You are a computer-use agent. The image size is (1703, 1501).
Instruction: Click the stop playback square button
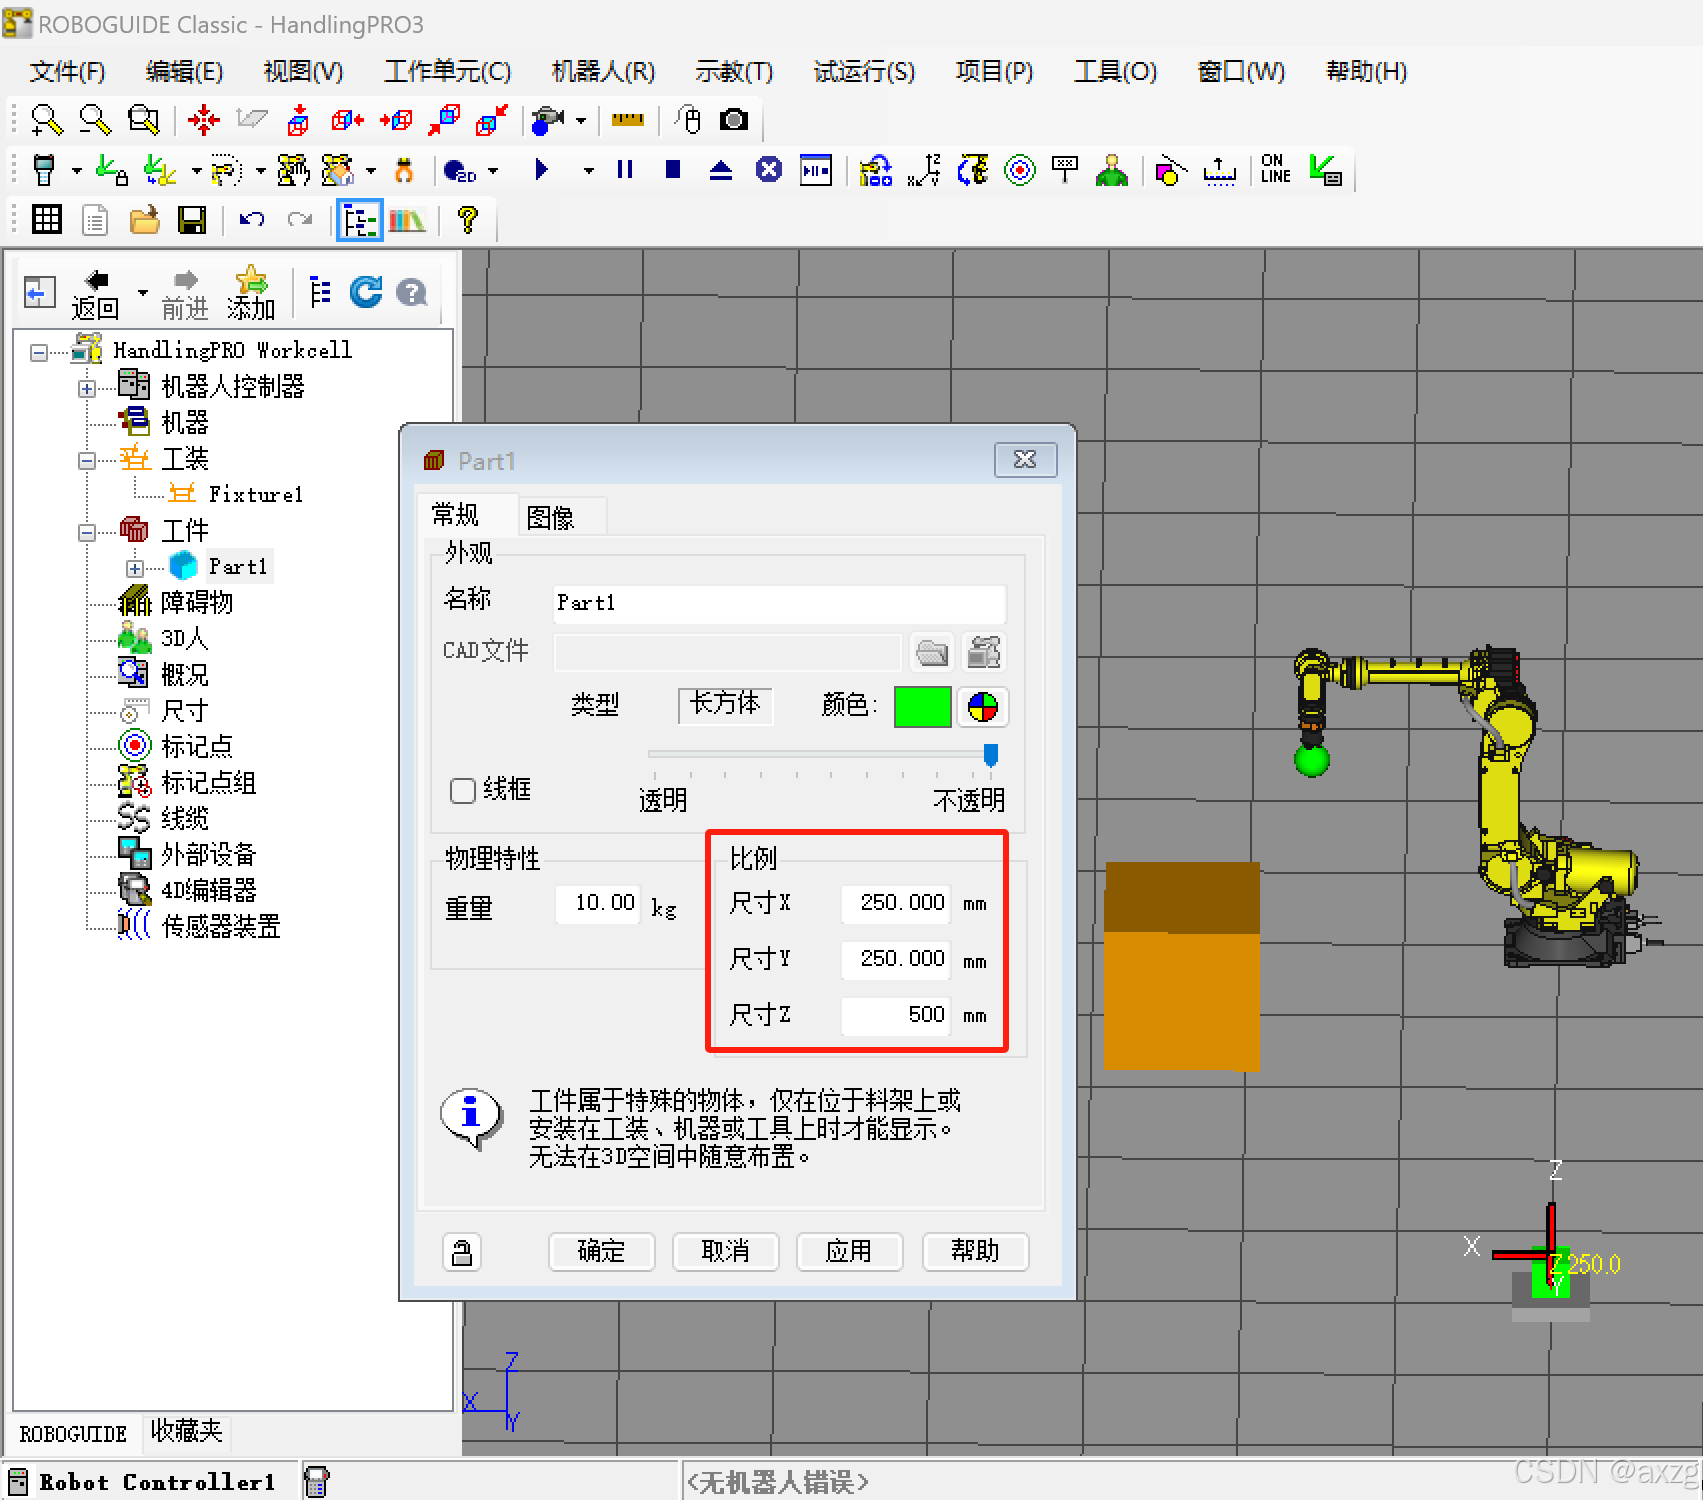(673, 170)
